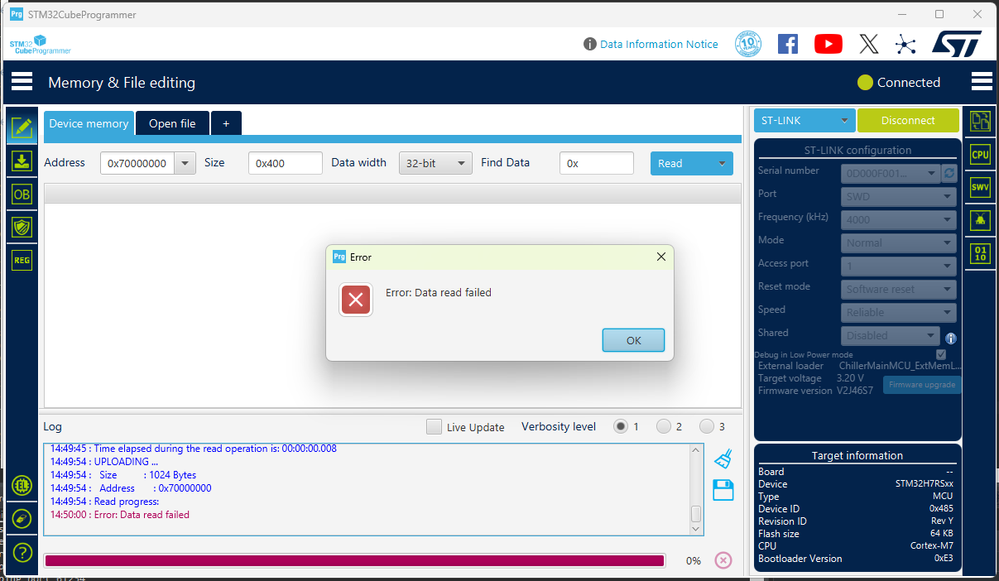The image size is (999, 581).
Task: Open the ST YouTube channel icon
Action: [x=828, y=44]
